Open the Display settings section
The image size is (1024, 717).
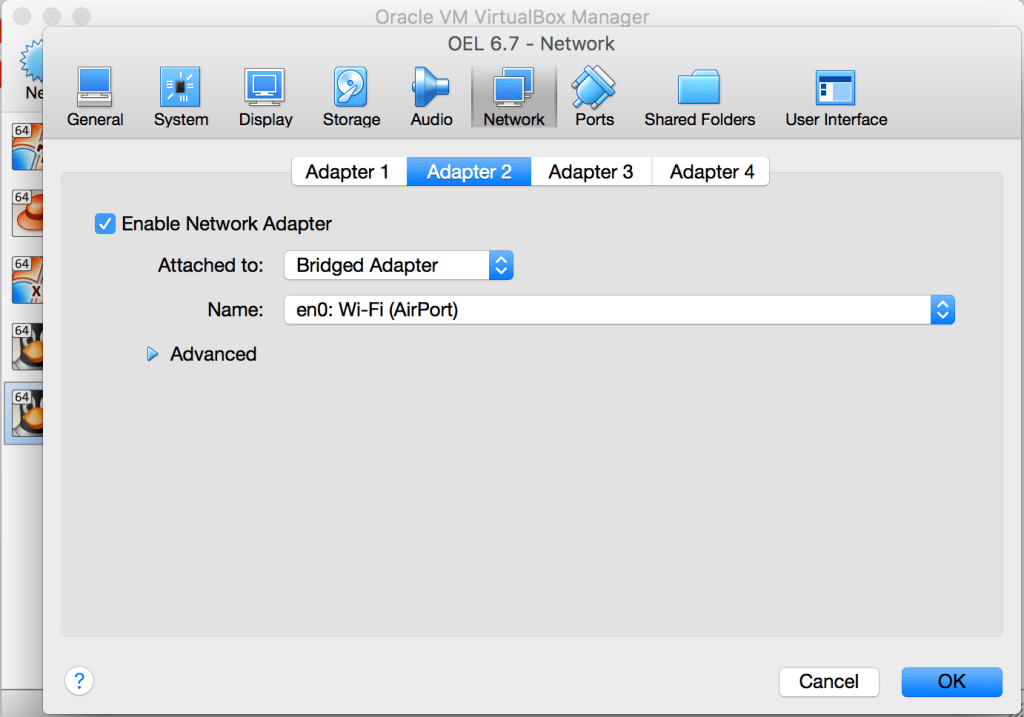point(265,97)
